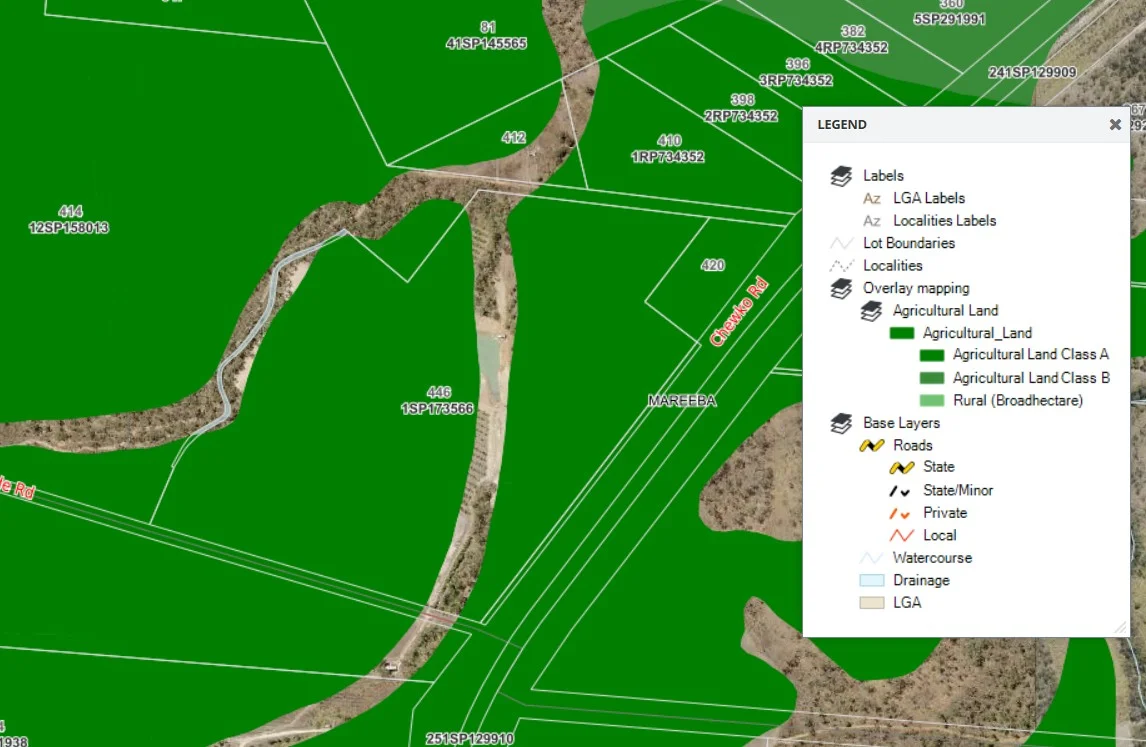Click the Base Layers stack icon

[841, 424]
